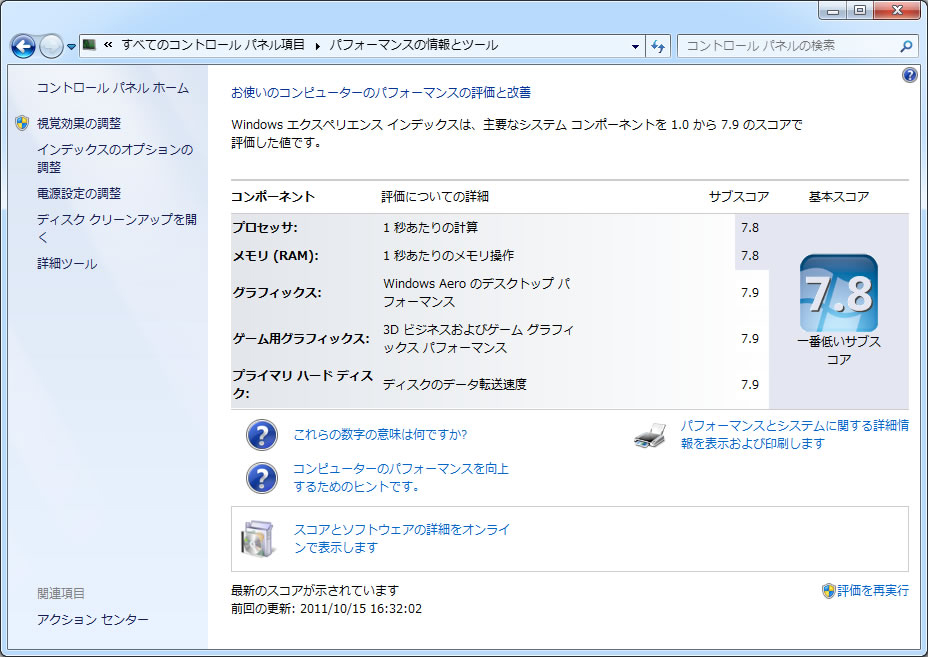
Task: Expand breadcrumb arrow after すべてのコントロール パネル項目
Action: (x=318, y=46)
